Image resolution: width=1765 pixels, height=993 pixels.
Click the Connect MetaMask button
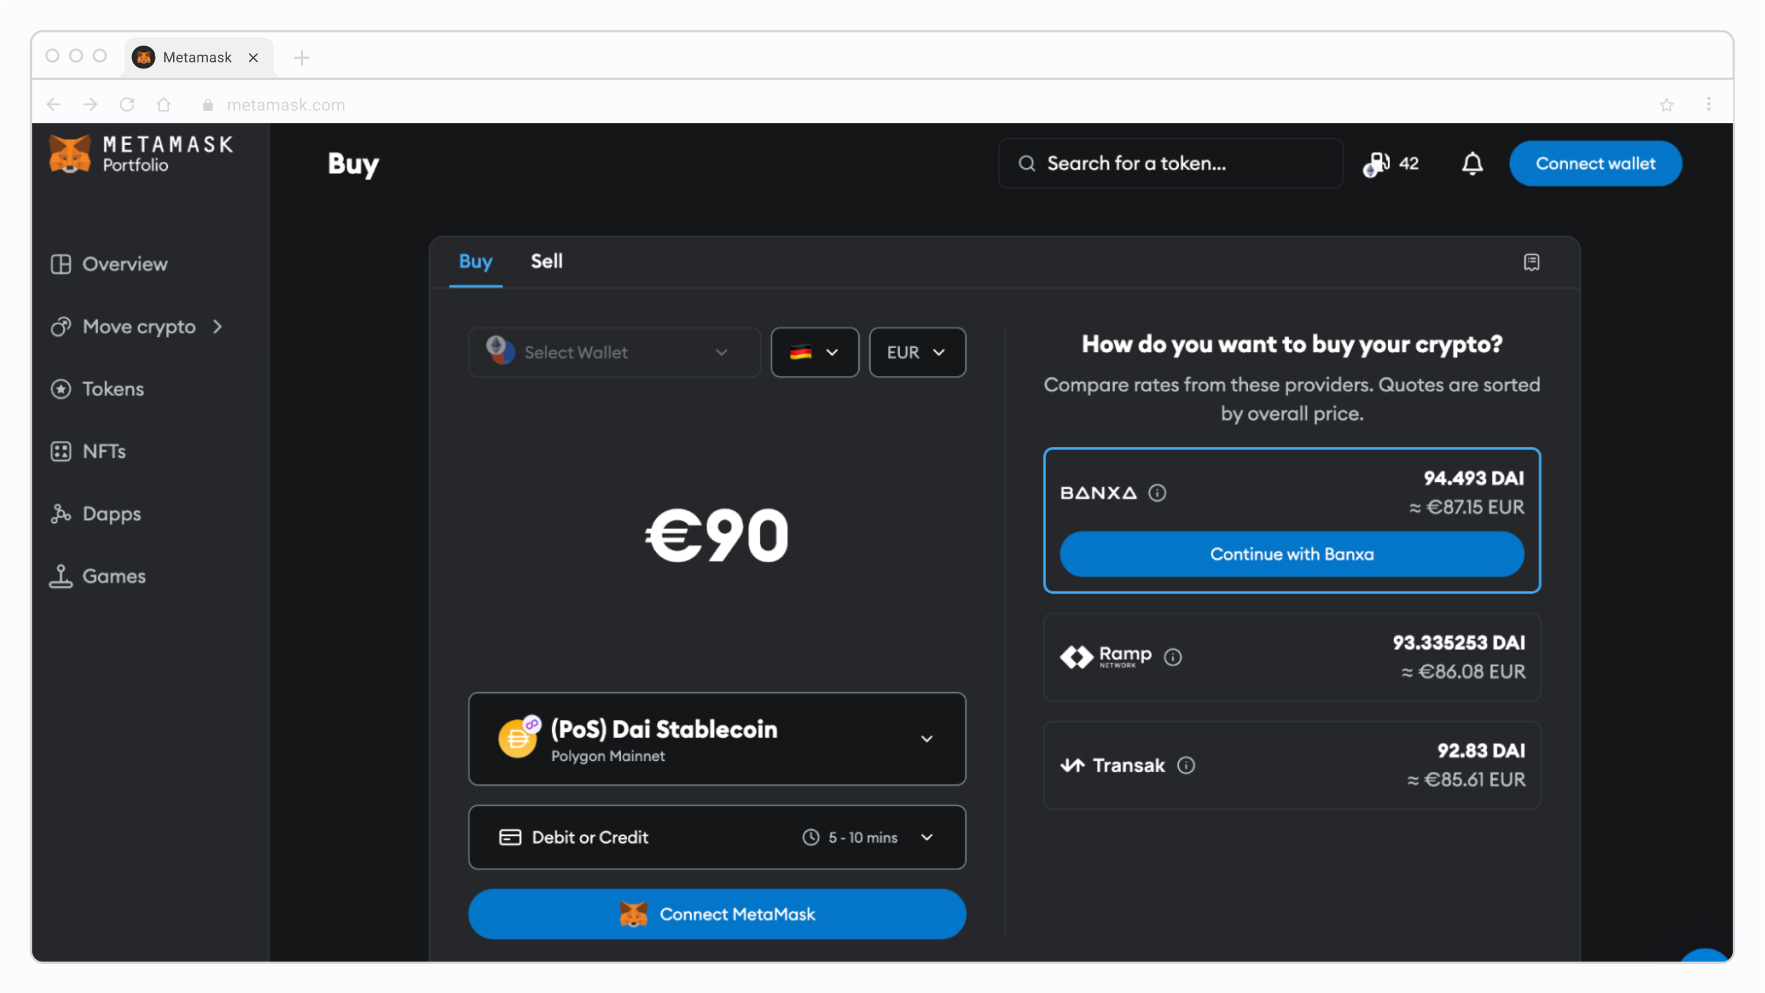[717, 914]
